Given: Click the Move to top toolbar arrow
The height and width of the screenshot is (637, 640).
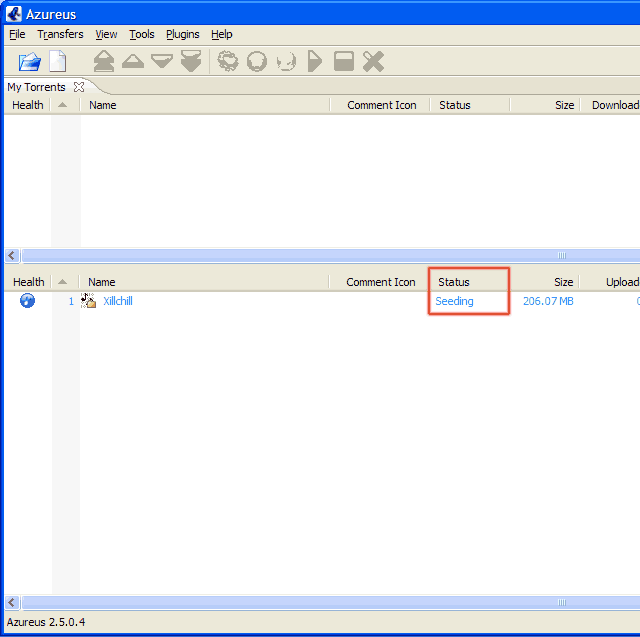Looking at the screenshot, I should pos(103,61).
